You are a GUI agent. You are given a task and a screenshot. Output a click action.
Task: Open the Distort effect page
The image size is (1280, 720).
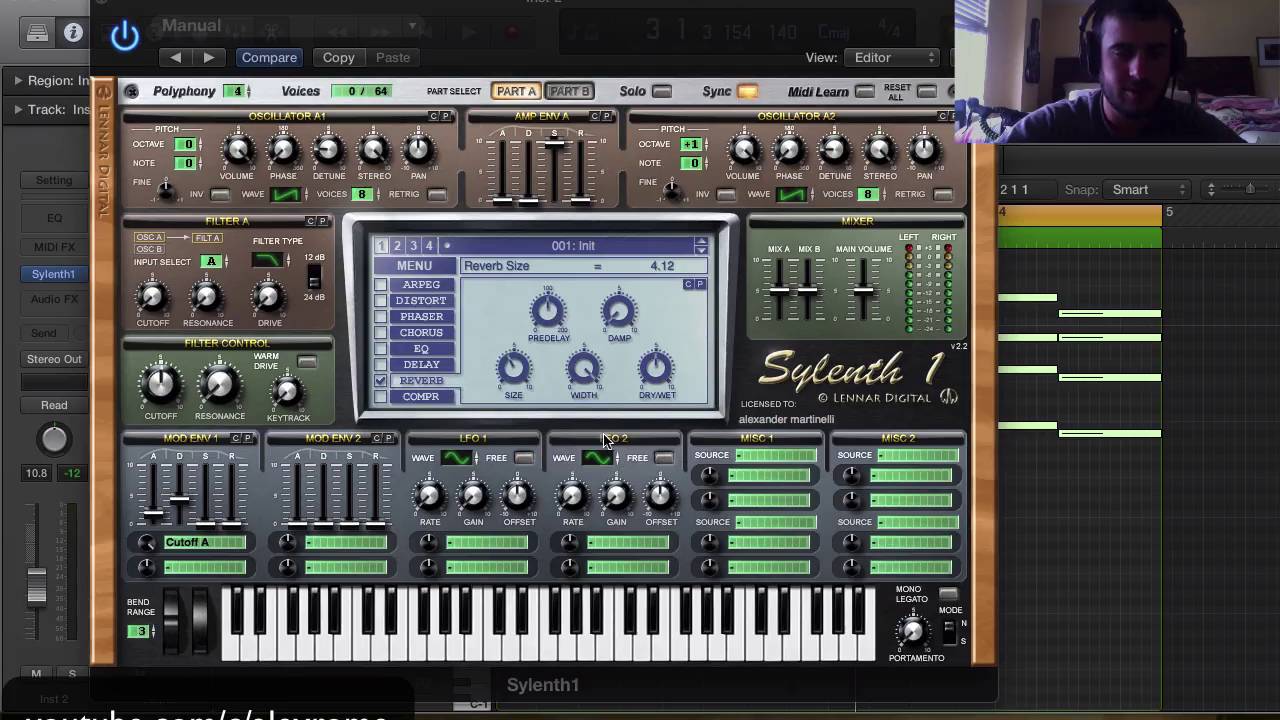(x=421, y=301)
